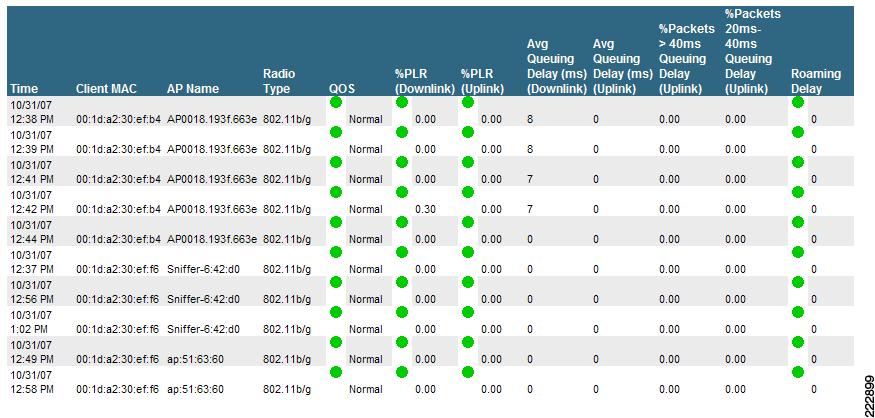Click %PLR Downlink dot in 12:37 PM row

point(402,252)
